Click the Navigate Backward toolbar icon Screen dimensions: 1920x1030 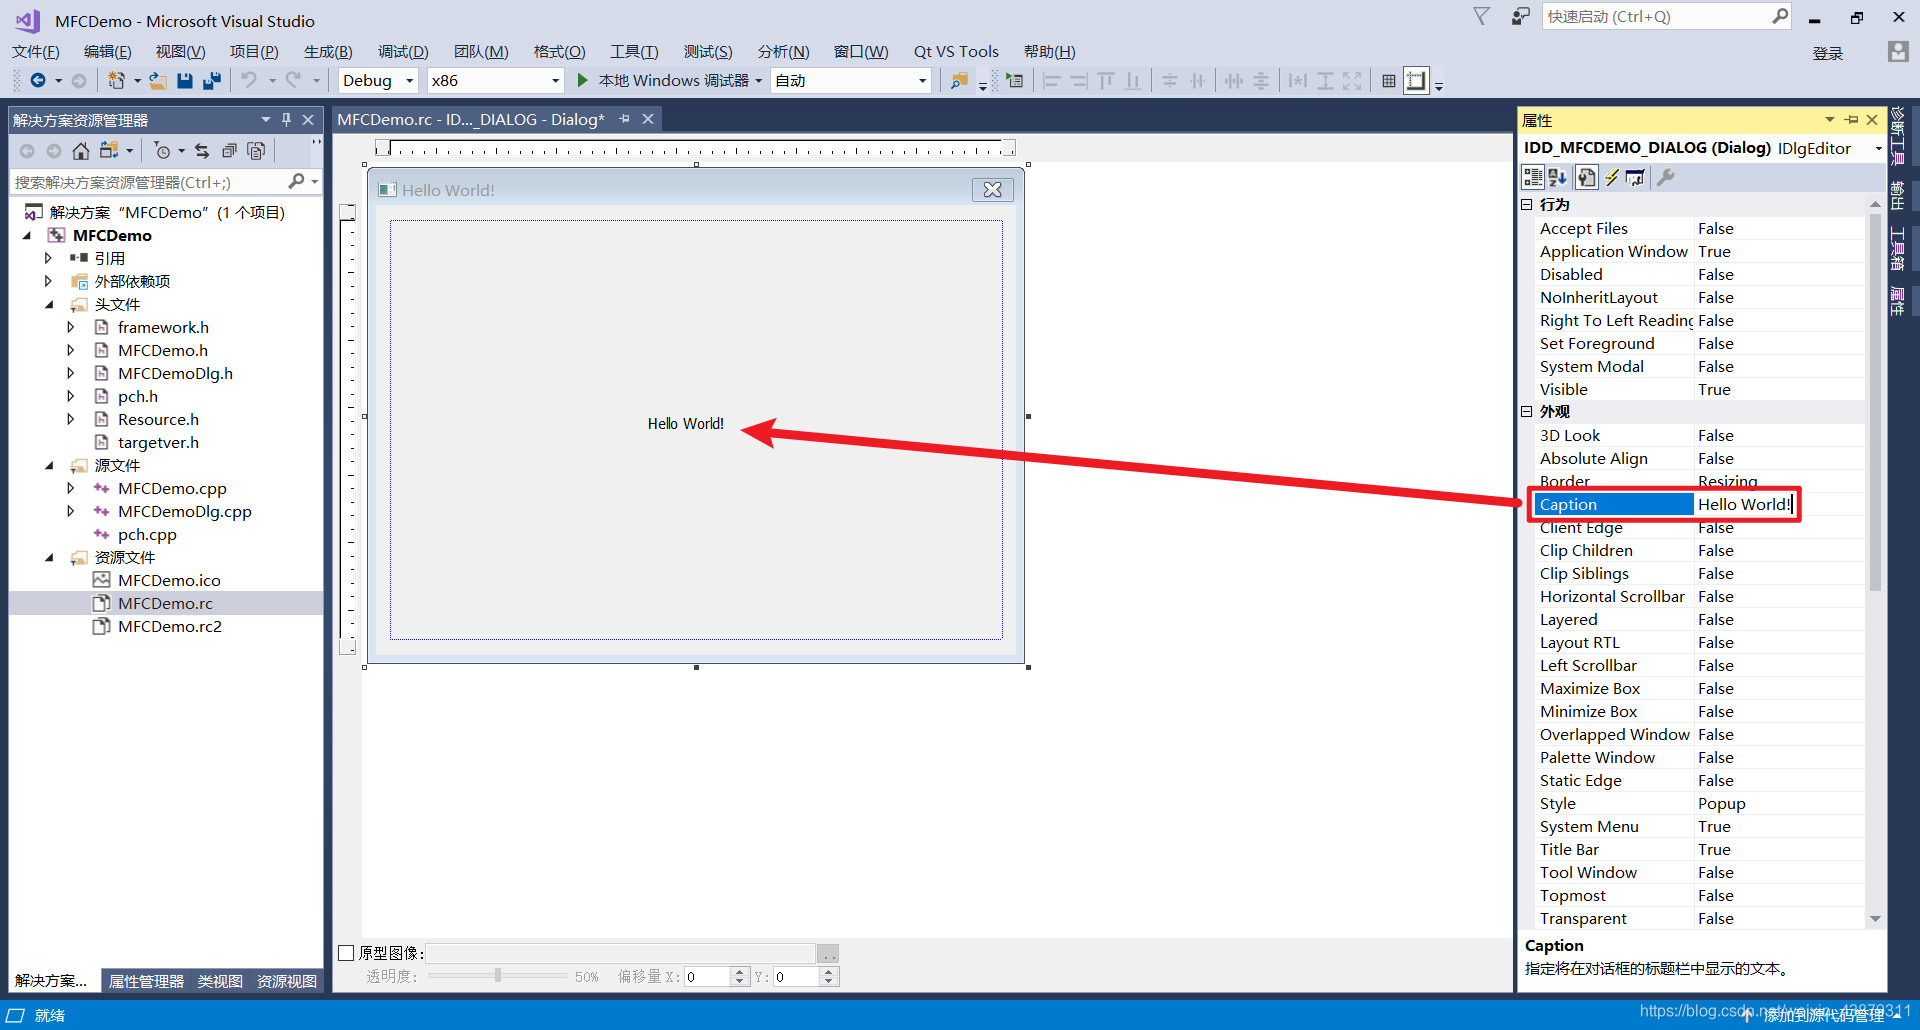38,80
